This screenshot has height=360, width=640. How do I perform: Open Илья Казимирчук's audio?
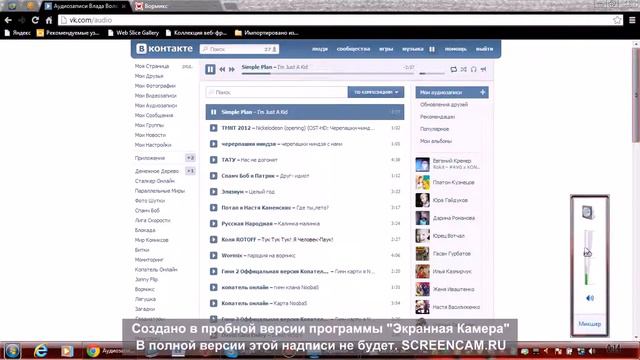[x=452, y=271]
